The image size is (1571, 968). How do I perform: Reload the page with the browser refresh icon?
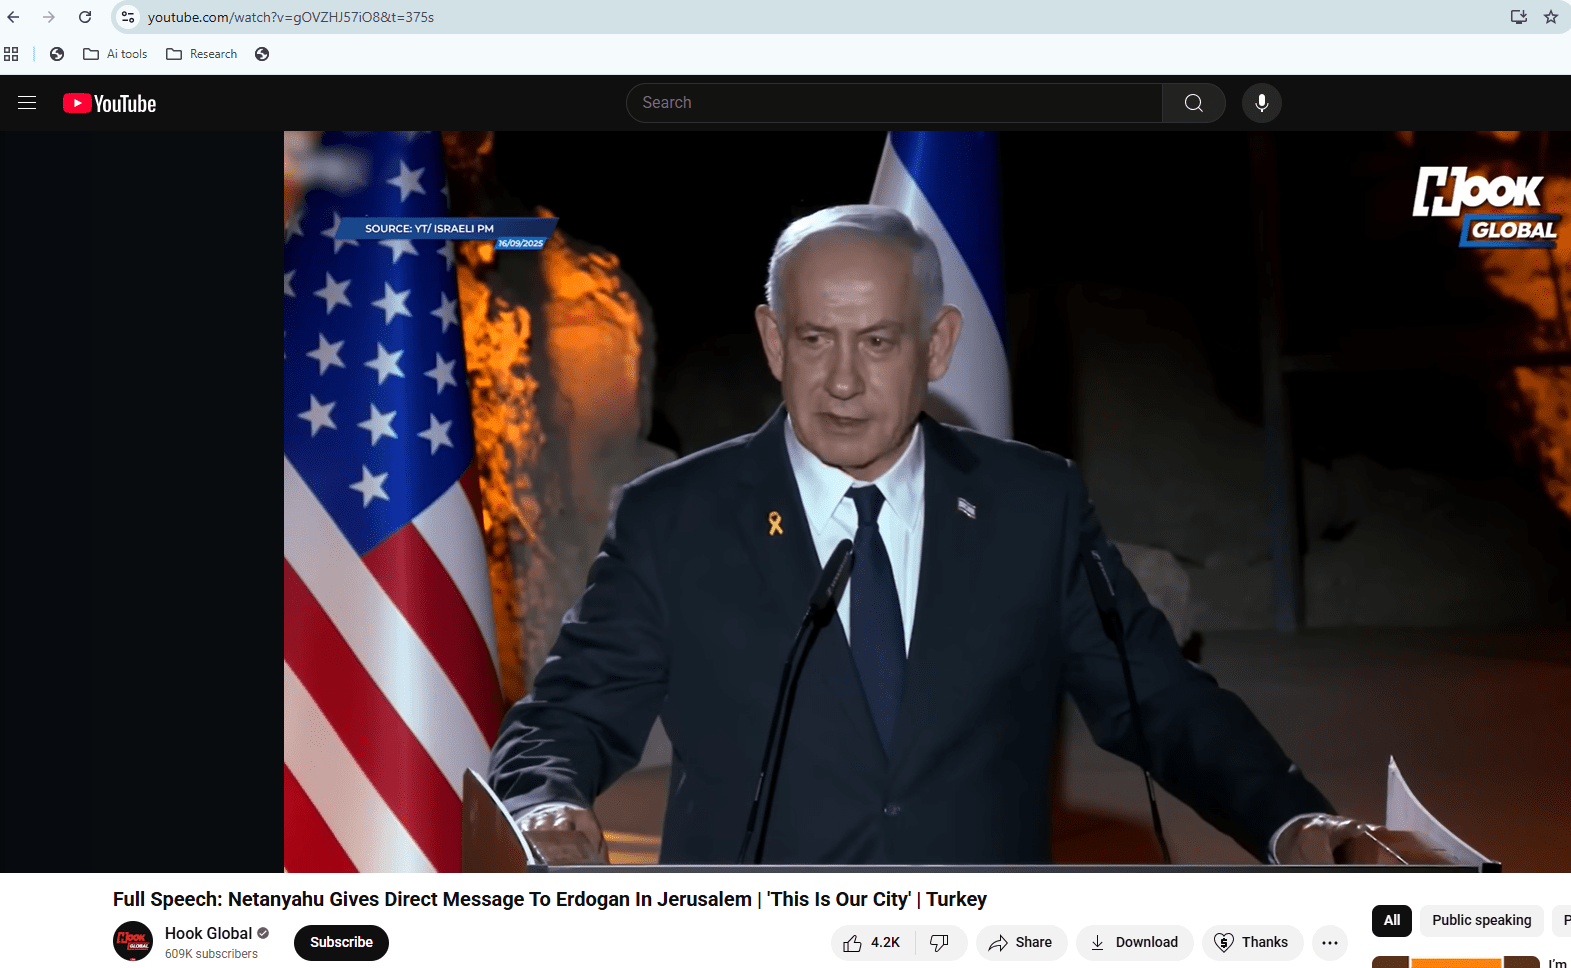point(85,17)
